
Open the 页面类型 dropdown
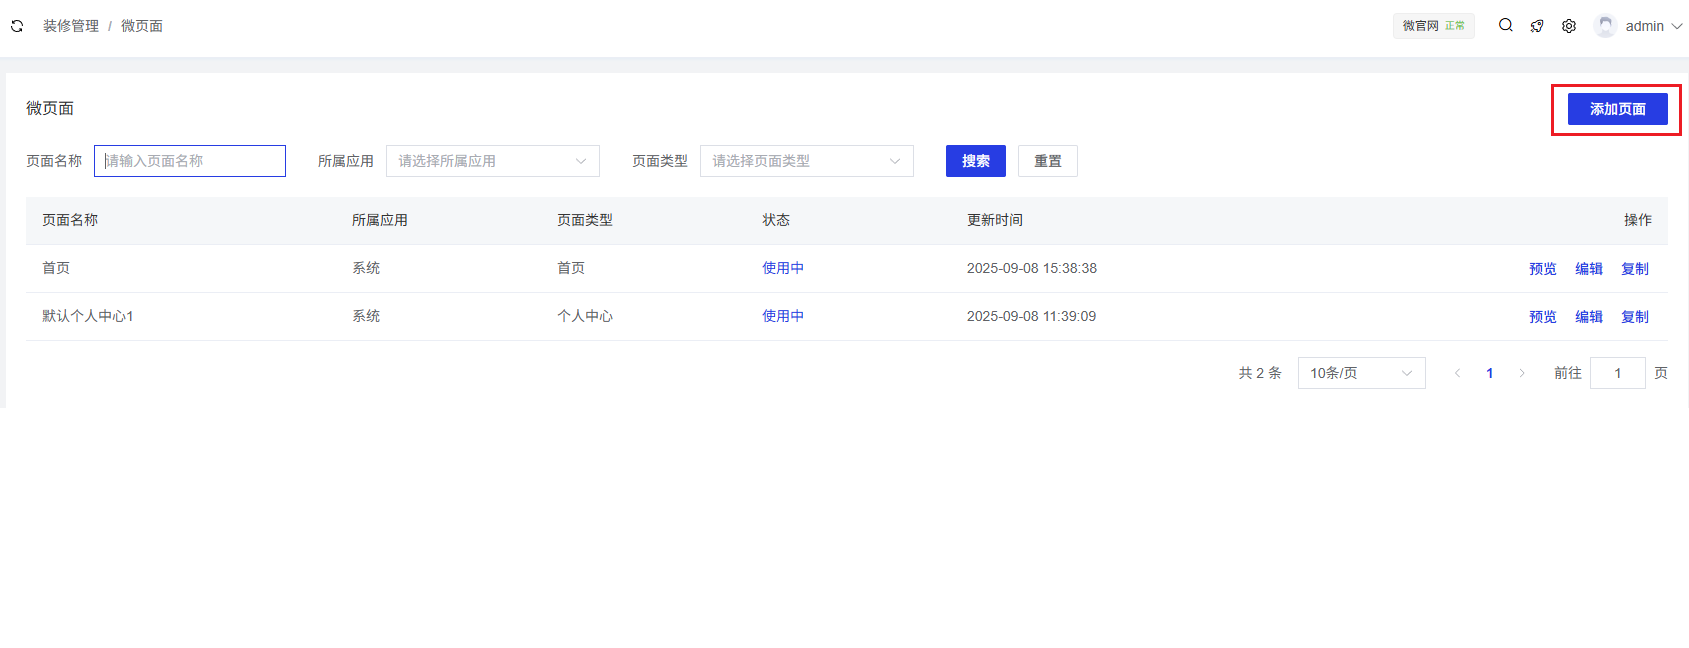pyautogui.click(x=806, y=161)
